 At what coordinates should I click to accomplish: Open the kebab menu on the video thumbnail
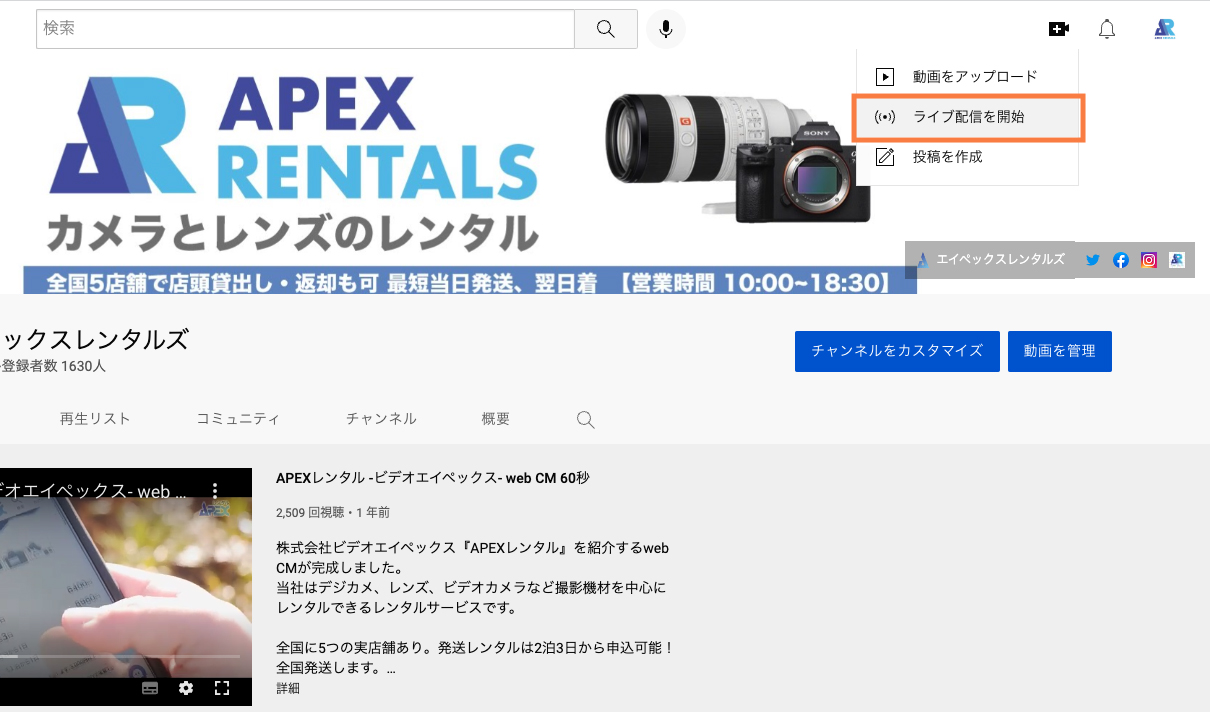pos(215,491)
